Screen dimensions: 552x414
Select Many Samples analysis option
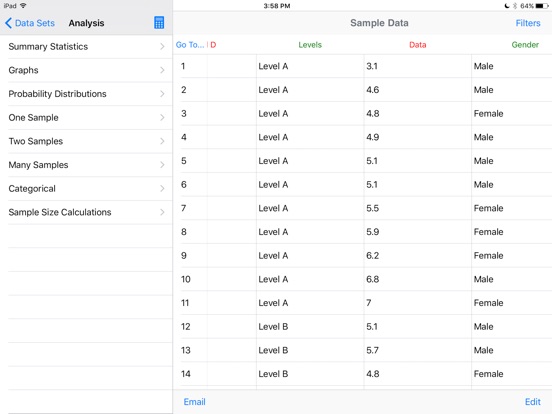(86, 165)
